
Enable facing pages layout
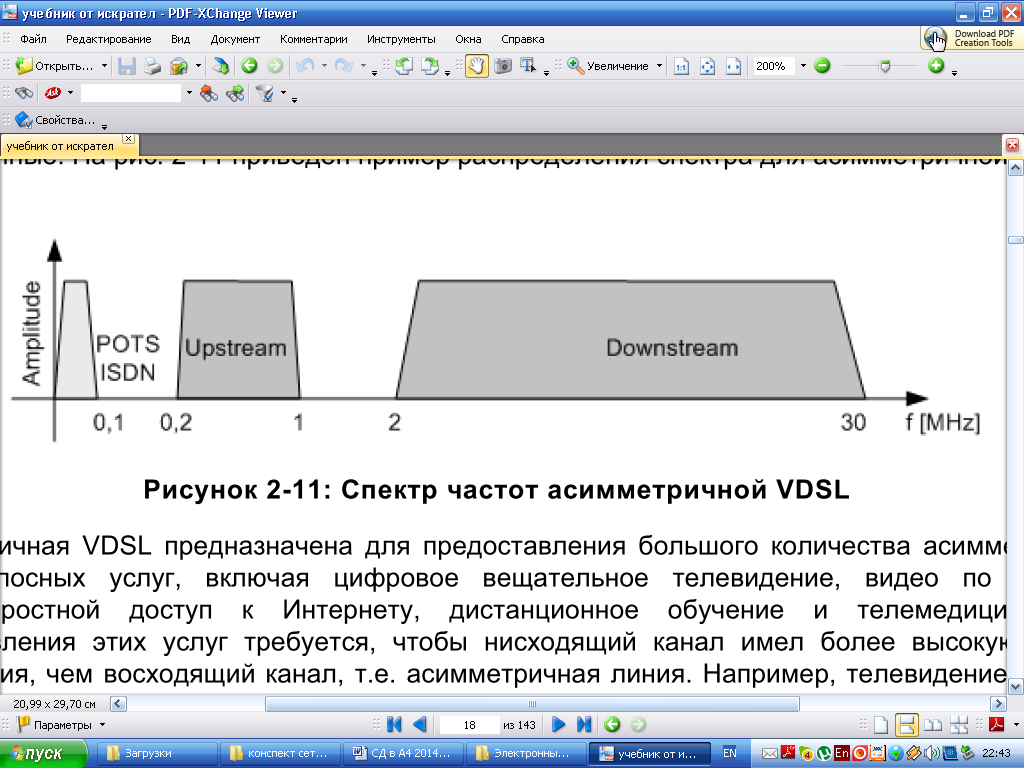932,724
